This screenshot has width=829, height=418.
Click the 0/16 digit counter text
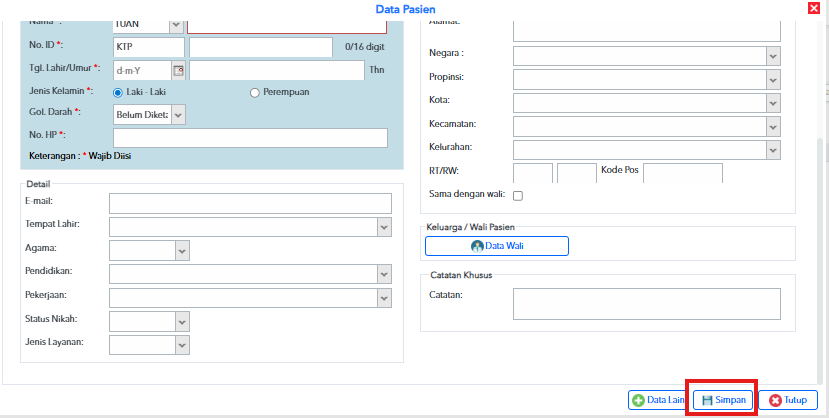365,47
